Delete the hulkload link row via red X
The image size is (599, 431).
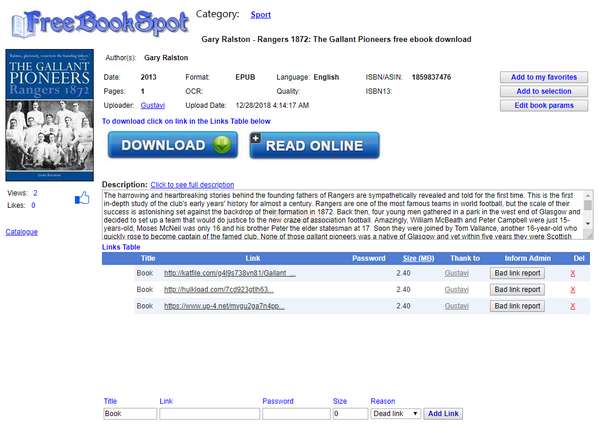point(572,290)
